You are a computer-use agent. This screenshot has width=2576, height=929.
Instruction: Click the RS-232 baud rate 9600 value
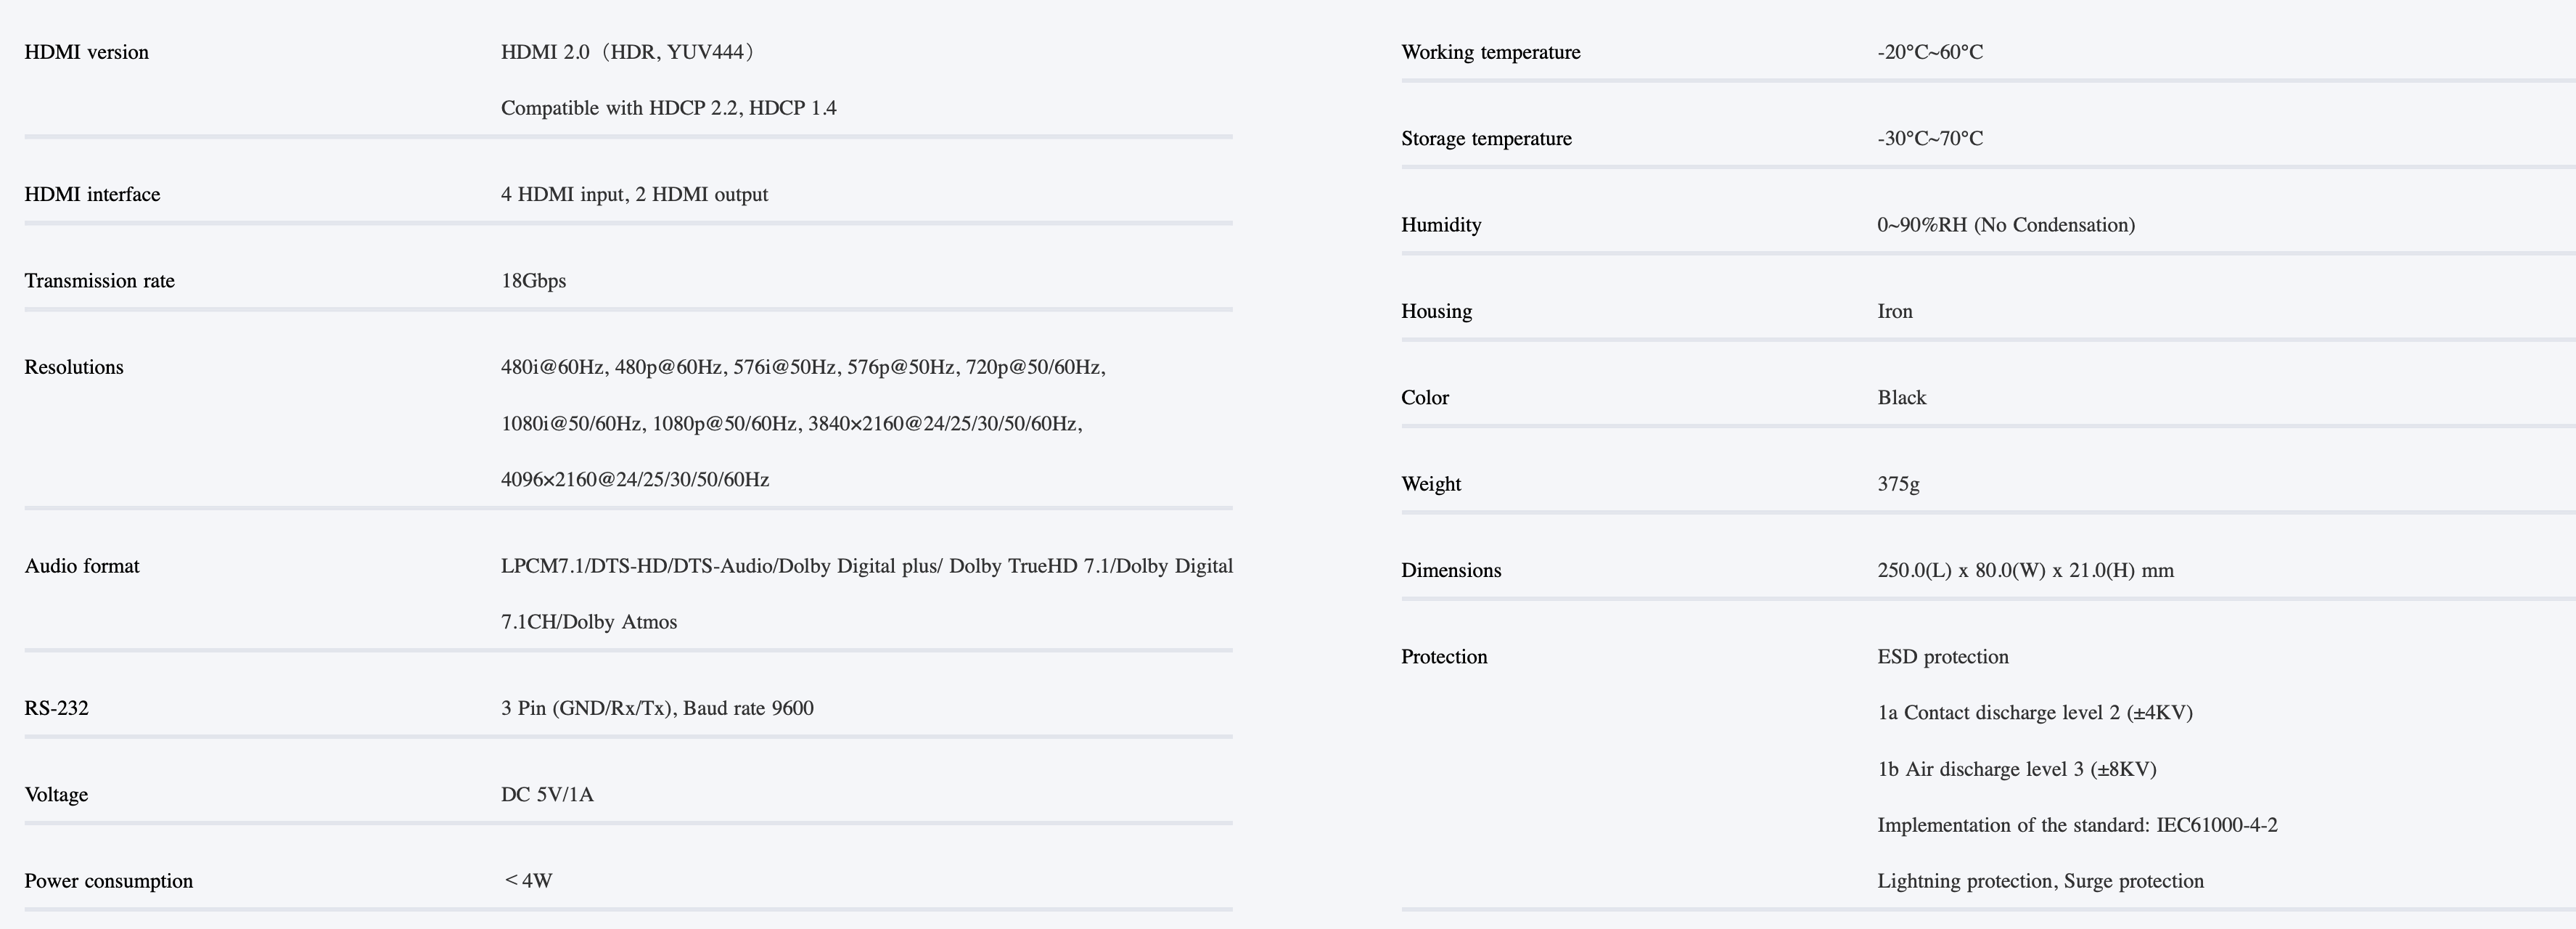pos(657,708)
